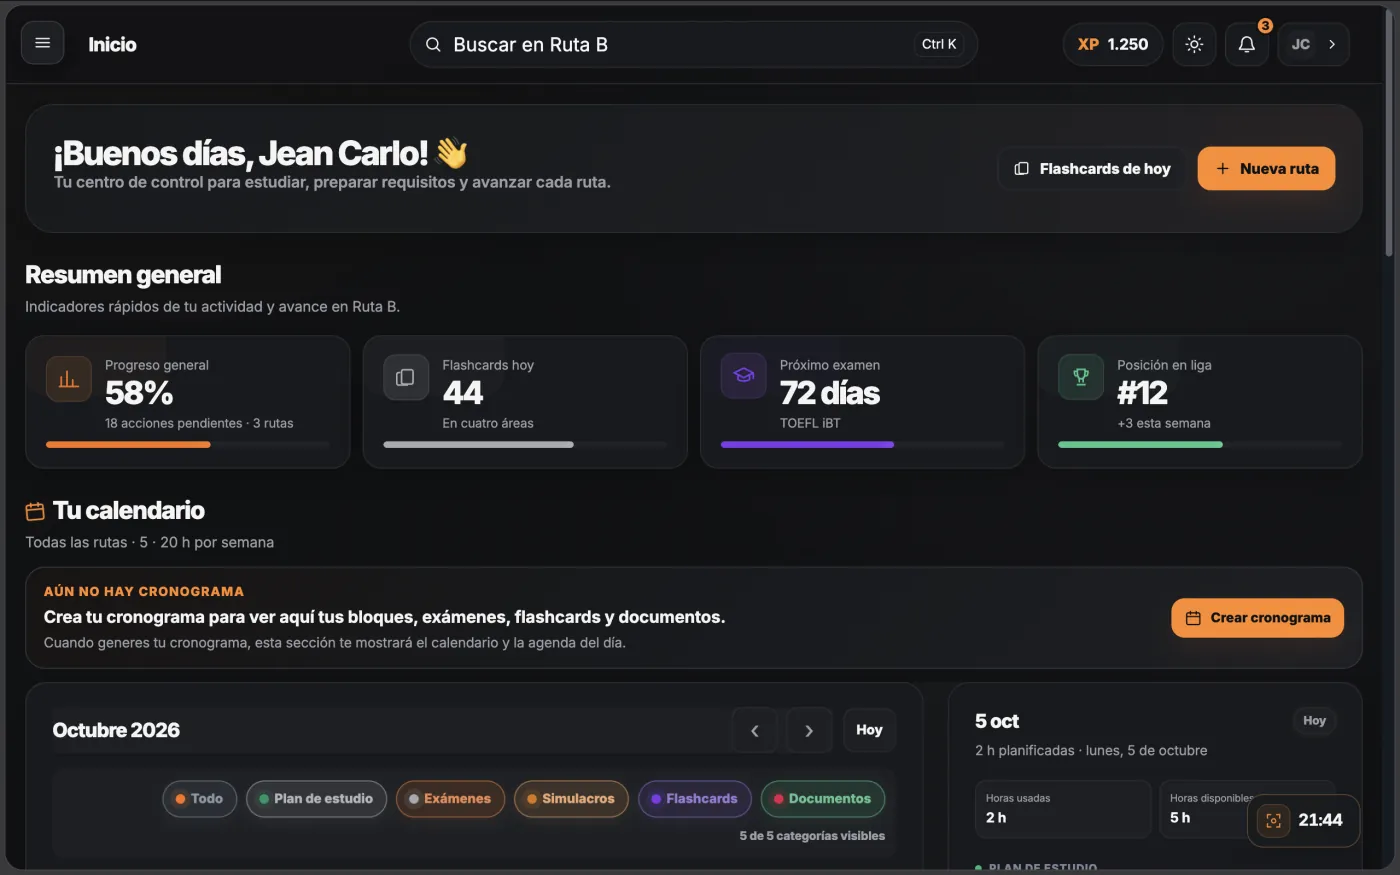Click the Crear cronograma button
Screen dimensions: 1400x875
(1258, 618)
